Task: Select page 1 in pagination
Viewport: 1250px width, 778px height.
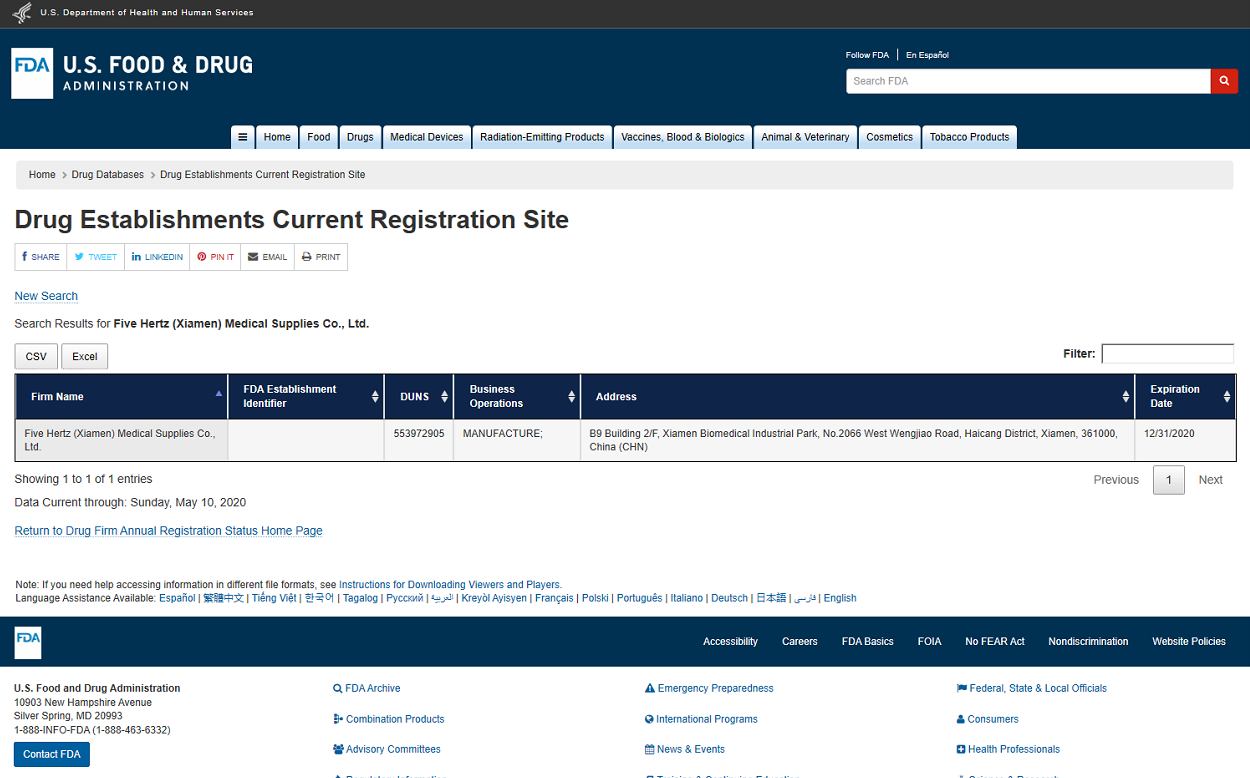Action: point(1168,480)
